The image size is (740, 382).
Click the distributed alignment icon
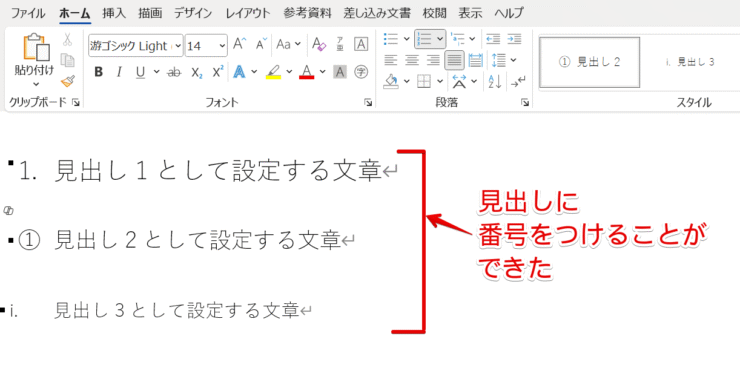click(476, 60)
